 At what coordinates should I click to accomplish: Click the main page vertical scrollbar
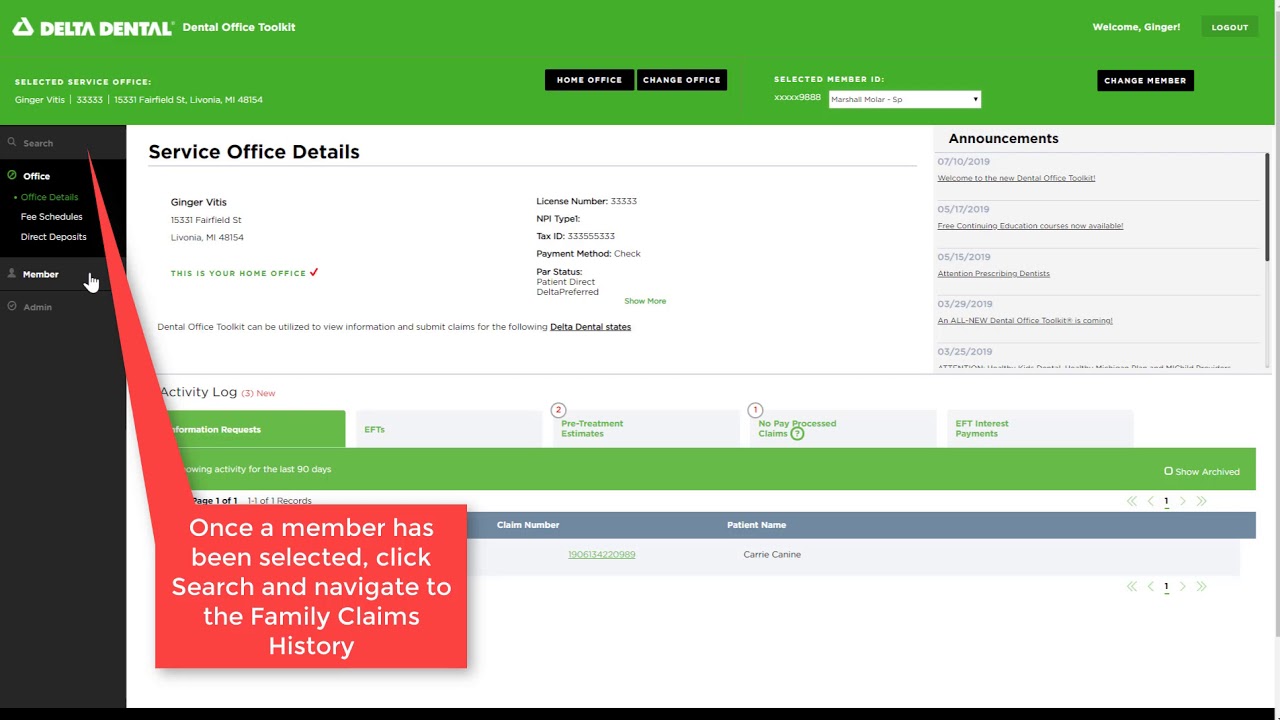coord(1276,320)
